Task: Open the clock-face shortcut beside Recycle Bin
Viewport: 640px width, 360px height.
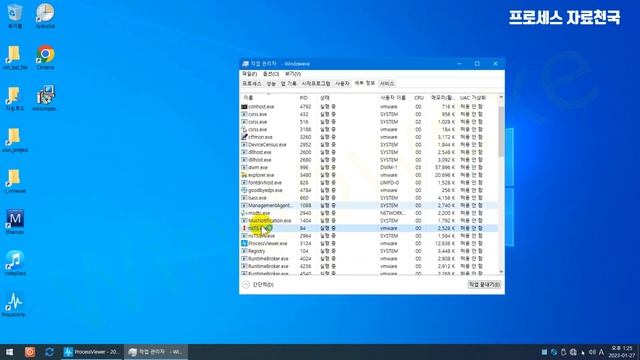Action: 45,16
